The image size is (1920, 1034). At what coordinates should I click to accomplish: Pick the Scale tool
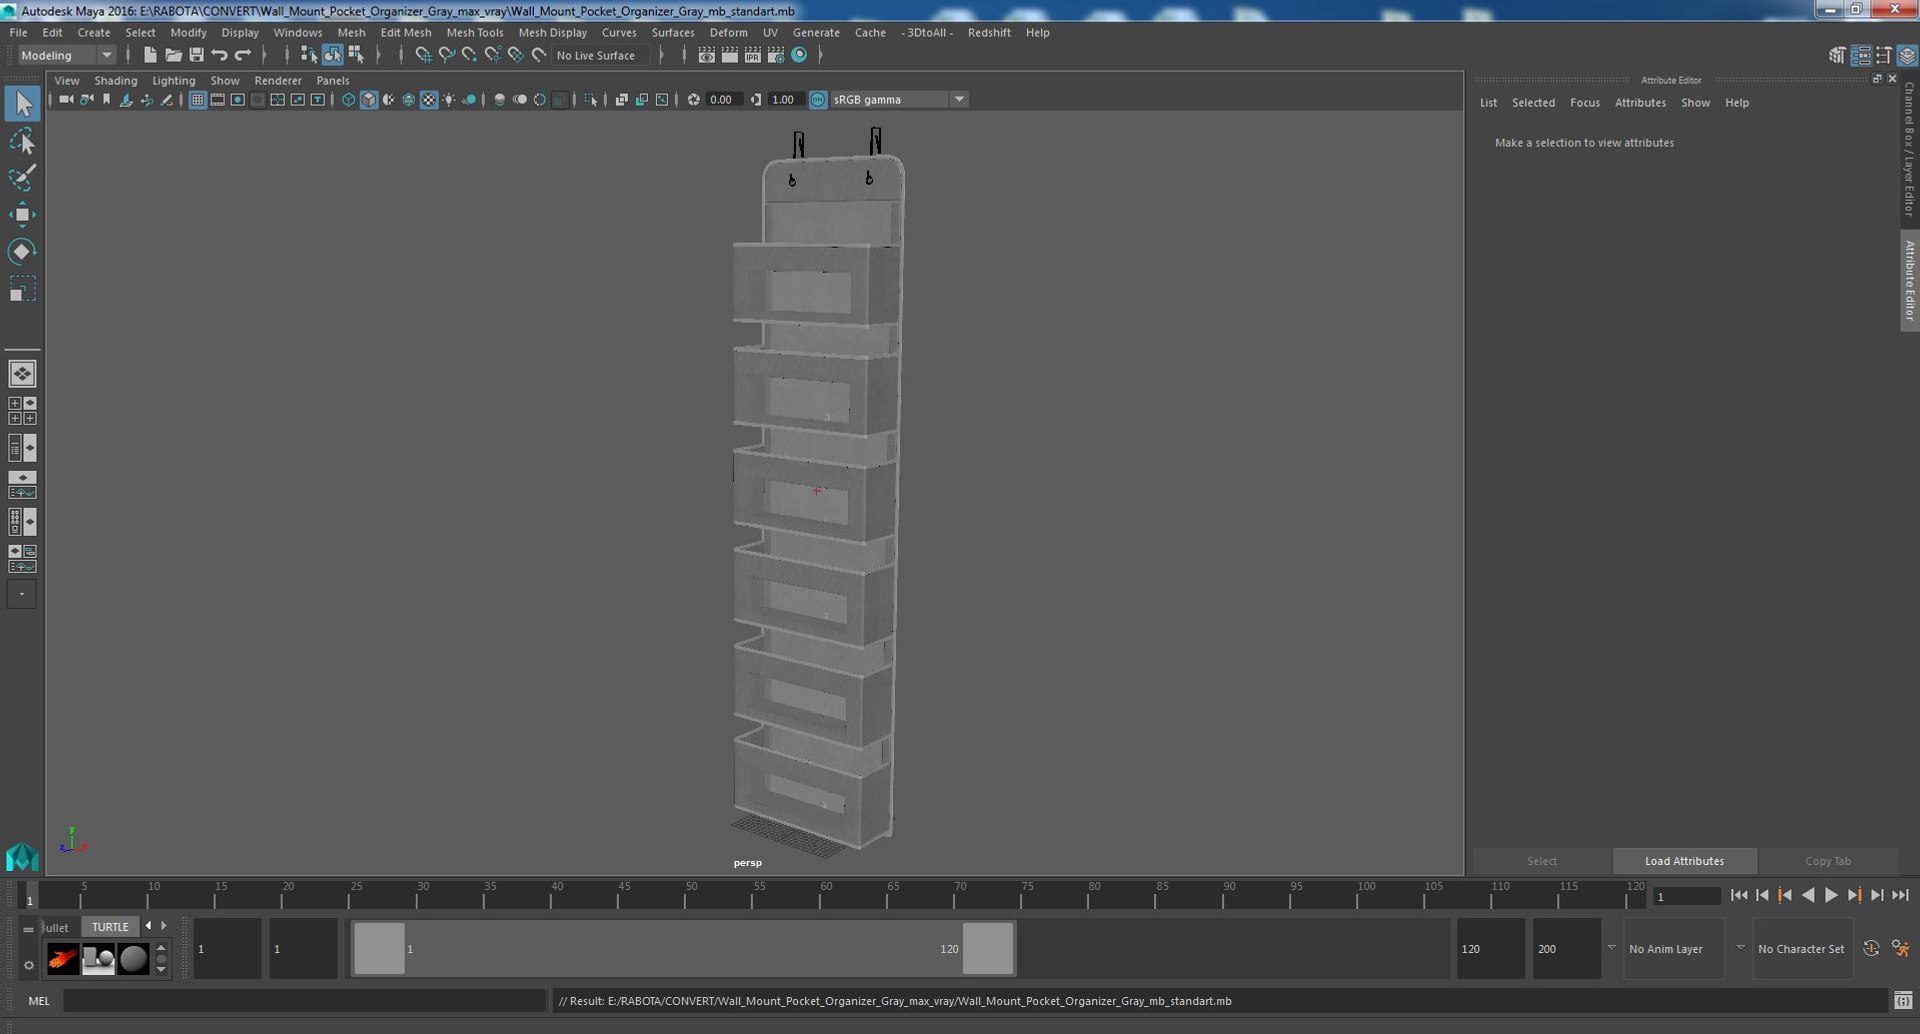coord(22,289)
